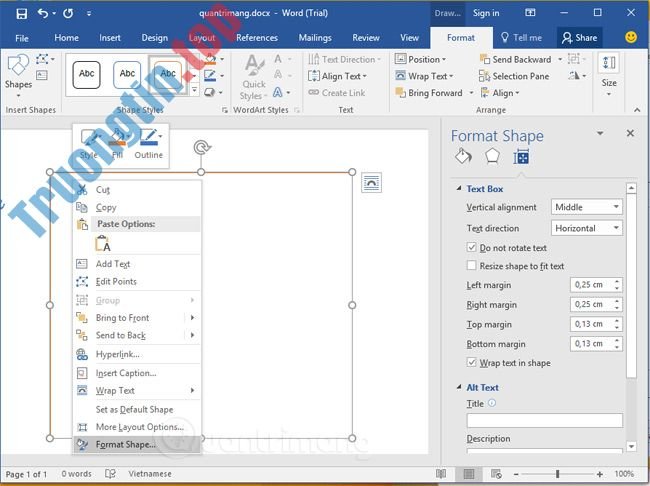Open the Size options in ribbon
The image size is (650, 486).
[x=609, y=76]
